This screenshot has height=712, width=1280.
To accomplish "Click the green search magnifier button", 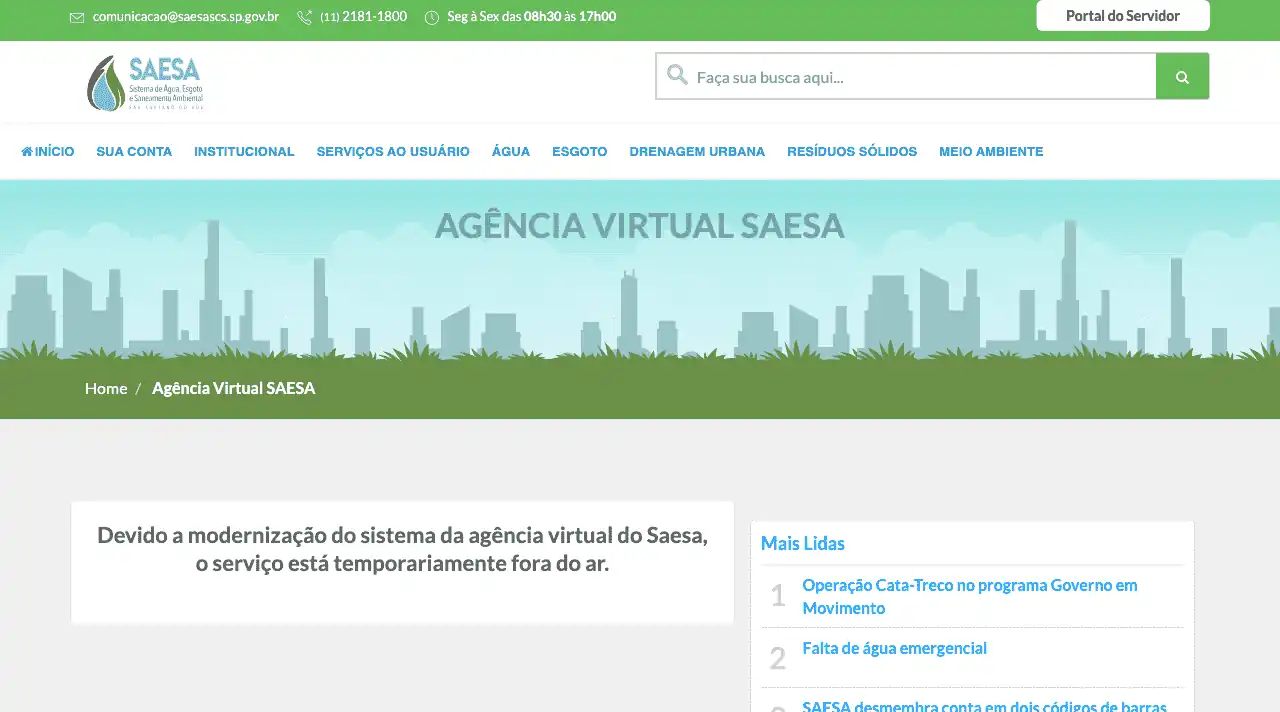I will click(x=1182, y=77).
